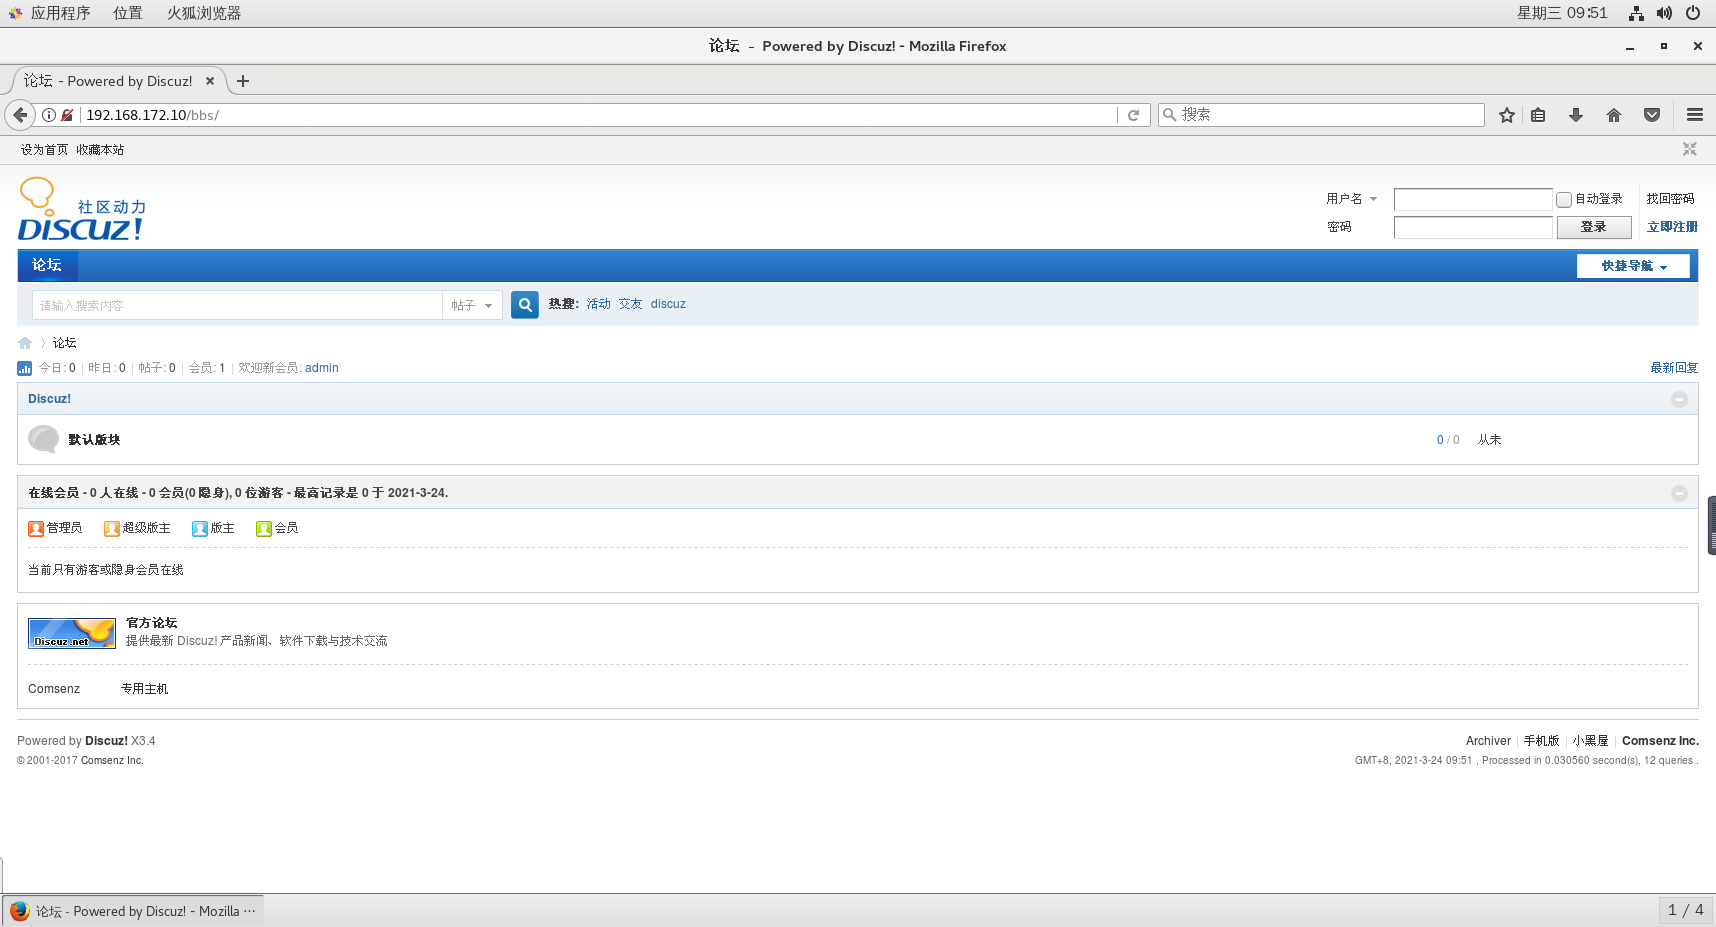Image resolution: width=1716 pixels, height=927 pixels.
Task: Bookmark this page with the star icon
Action: pyautogui.click(x=1507, y=115)
